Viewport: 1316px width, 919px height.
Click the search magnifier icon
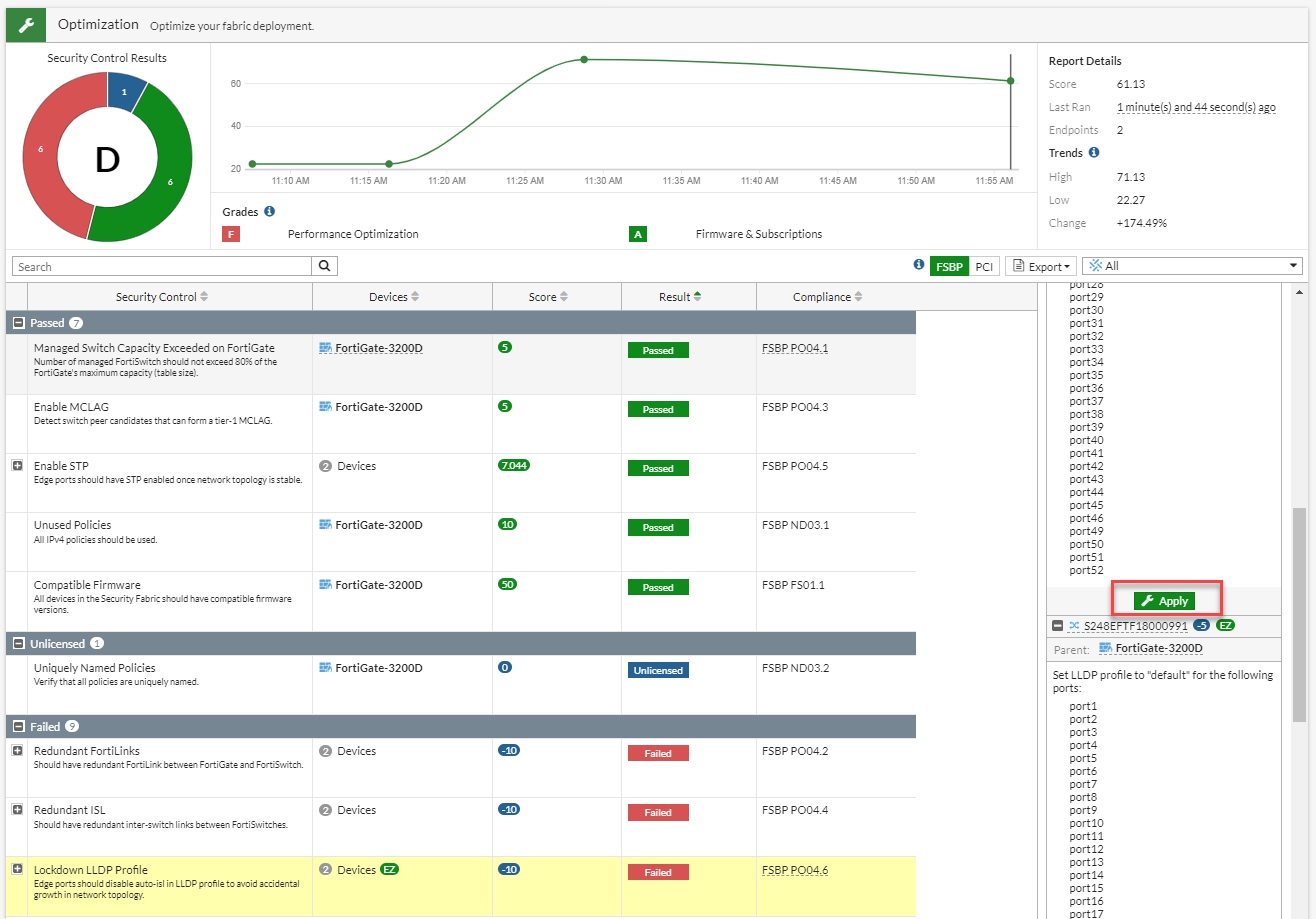point(325,267)
